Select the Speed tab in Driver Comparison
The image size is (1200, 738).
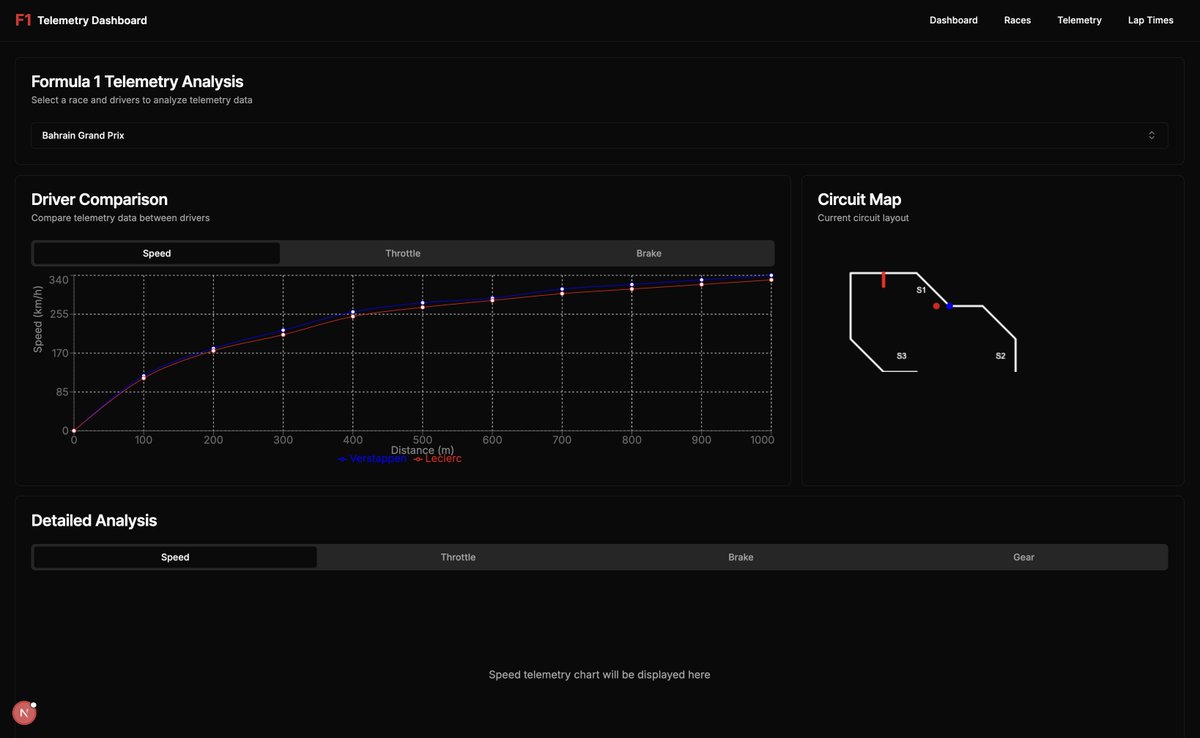(157, 253)
